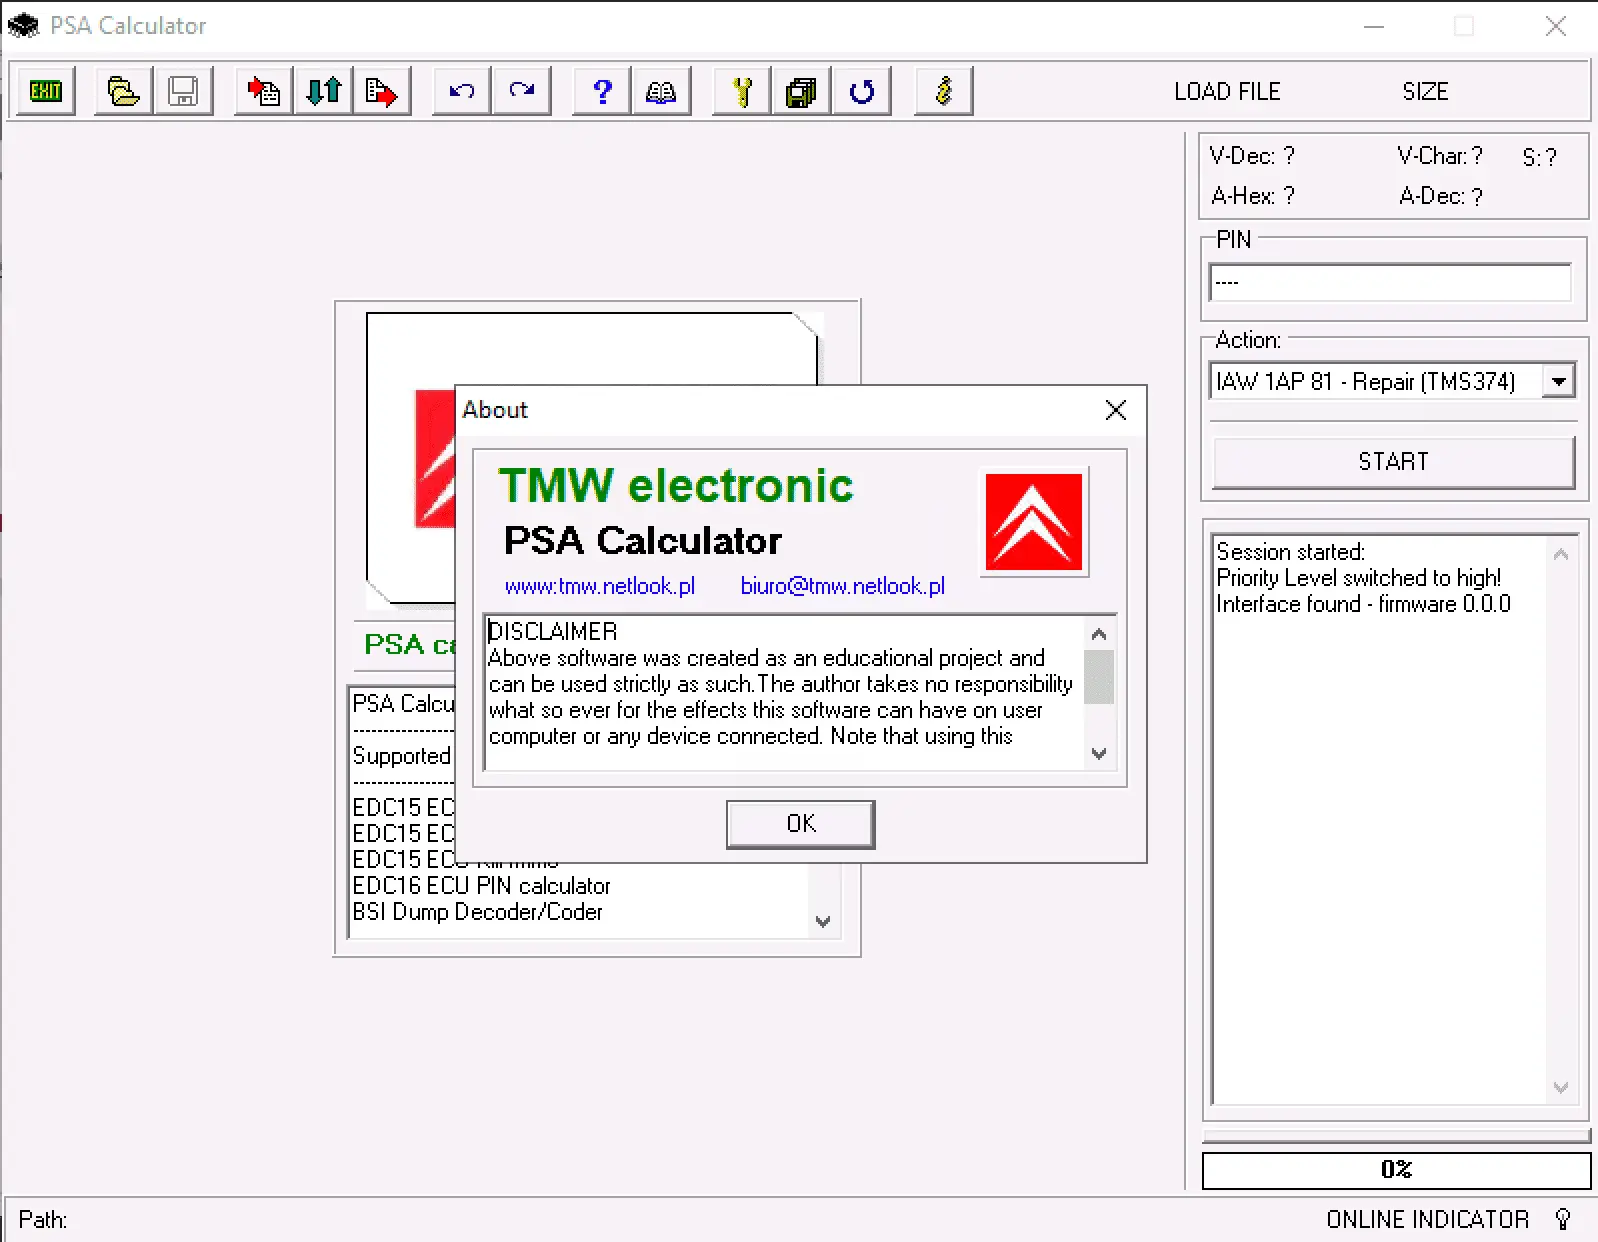This screenshot has width=1598, height=1242.
Task: Click 'BSI Dump Decoder/Coder' list line
Action: [x=477, y=912]
